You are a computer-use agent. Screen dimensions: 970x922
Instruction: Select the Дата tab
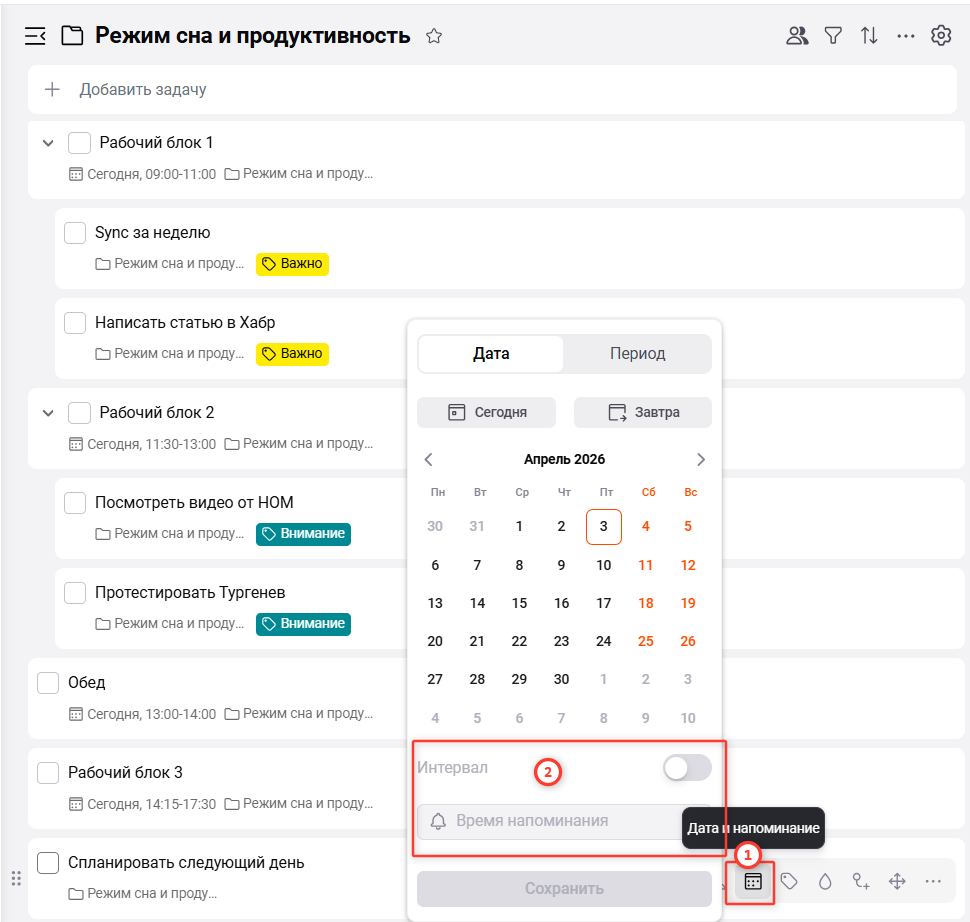coord(490,353)
